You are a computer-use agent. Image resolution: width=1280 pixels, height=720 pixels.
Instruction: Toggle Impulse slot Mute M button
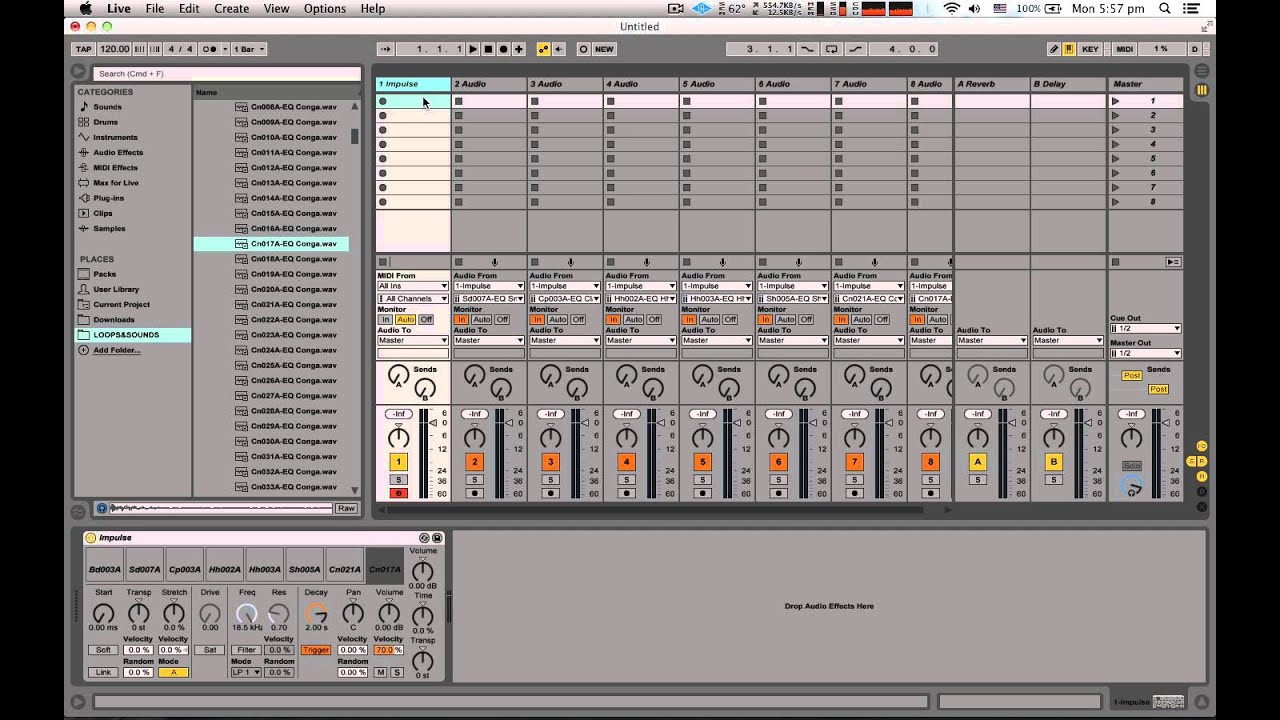tap(381, 672)
